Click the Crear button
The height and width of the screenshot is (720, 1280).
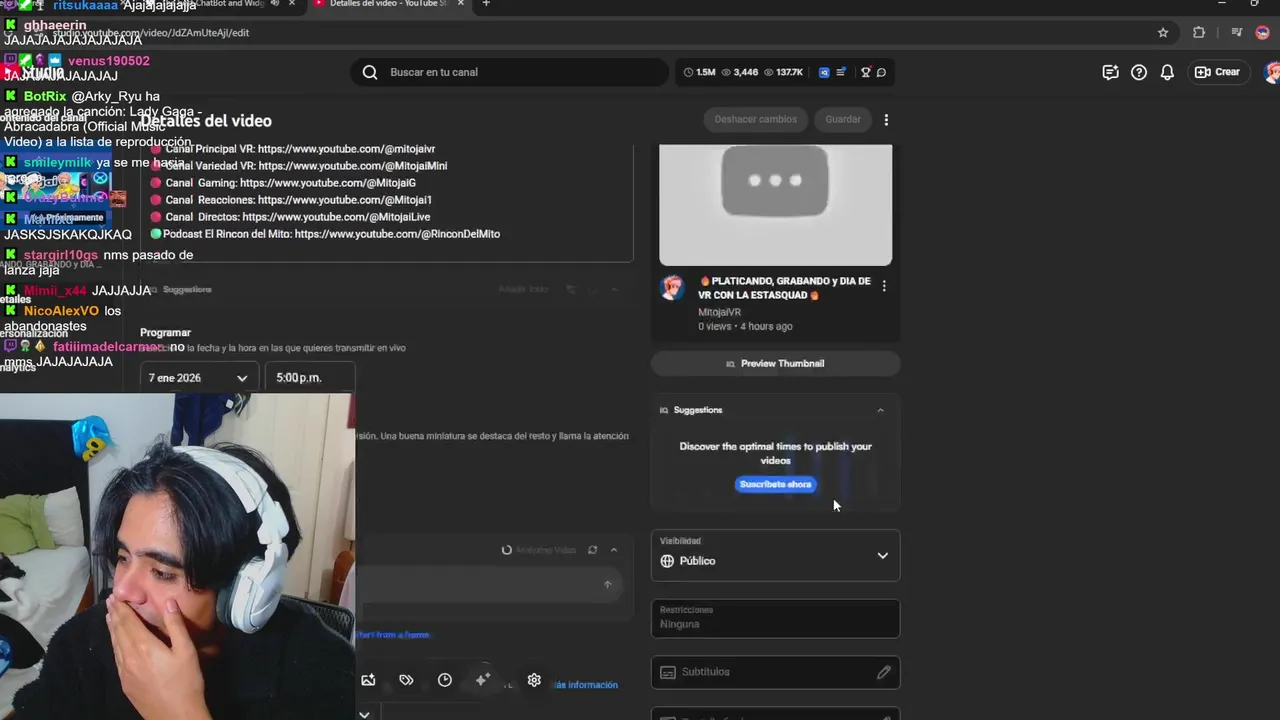click(1217, 72)
